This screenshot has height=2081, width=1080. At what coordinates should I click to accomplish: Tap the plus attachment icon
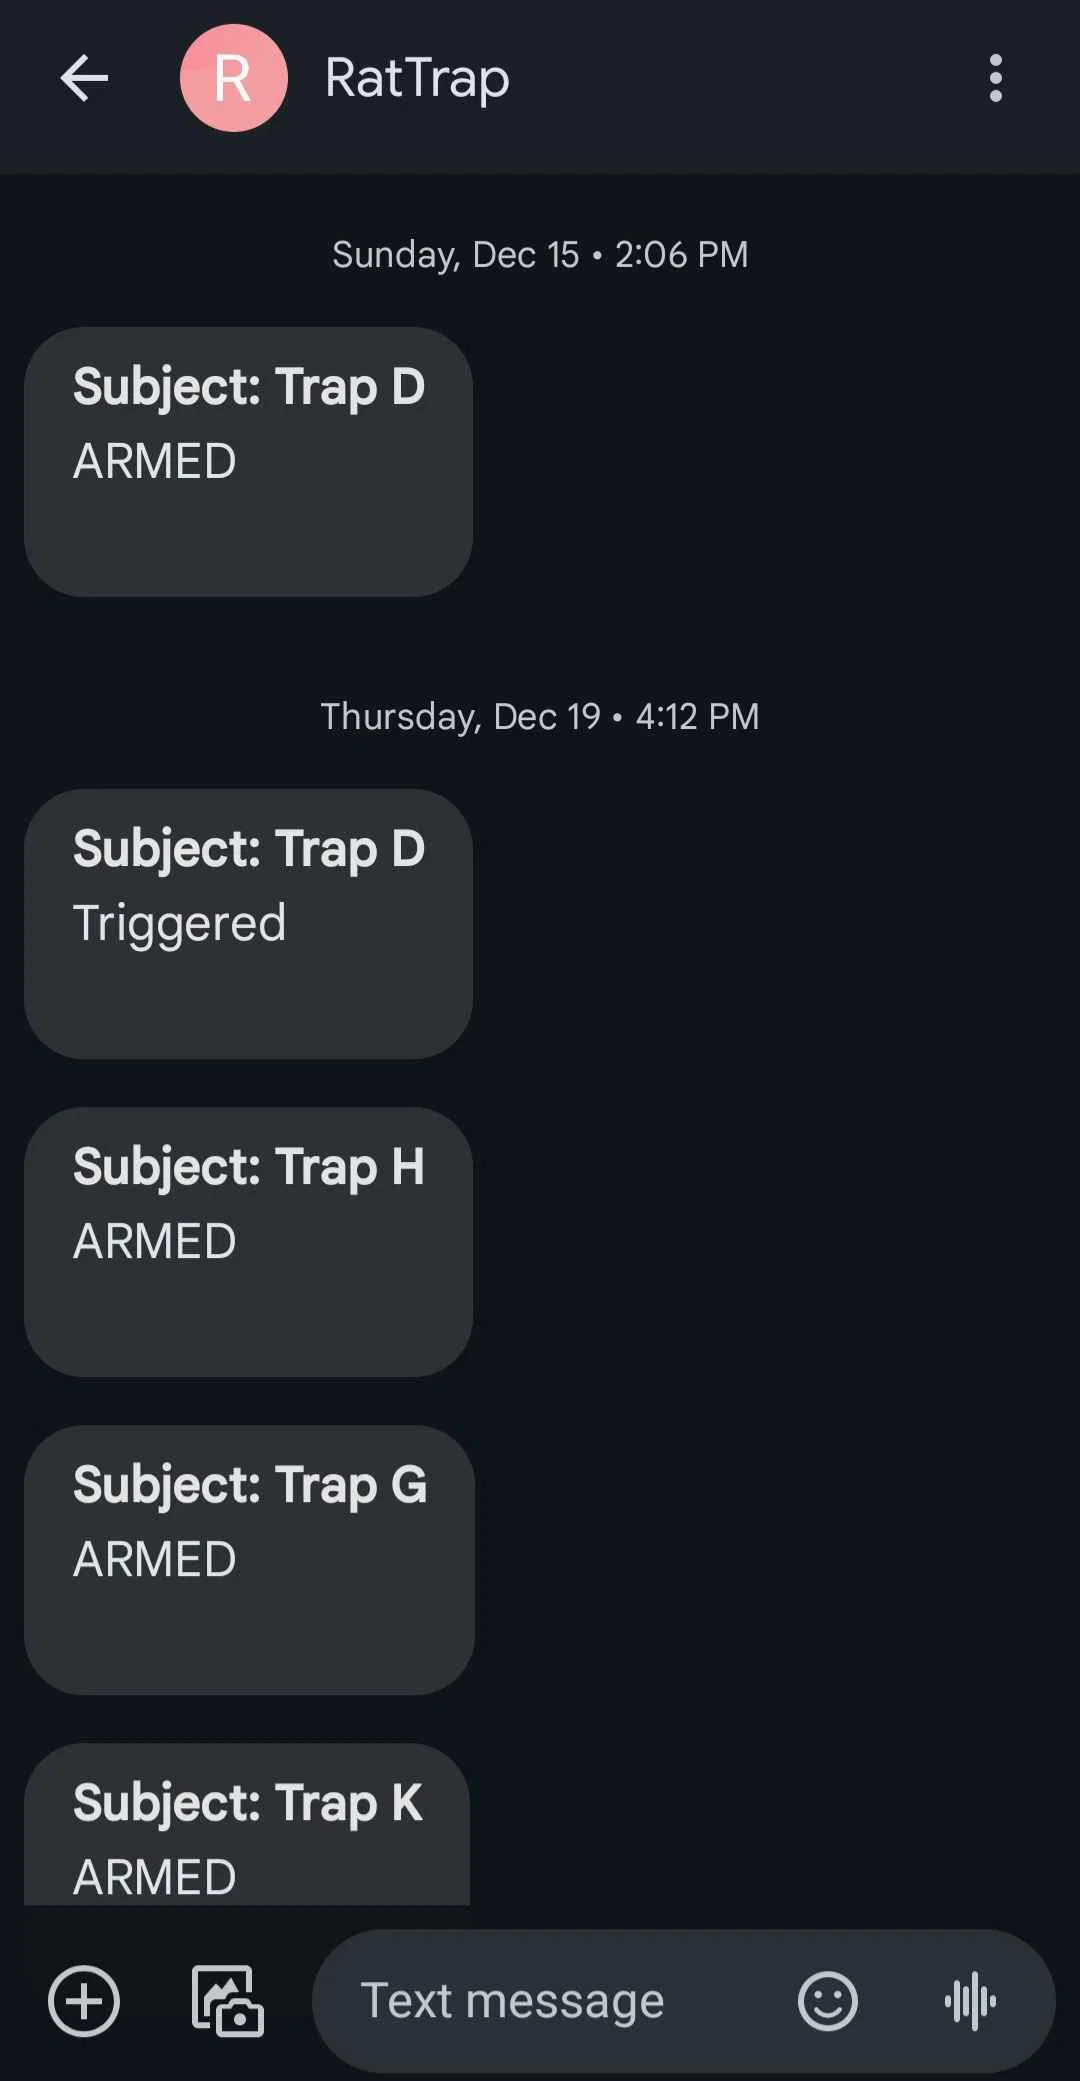pyautogui.click(x=84, y=2001)
